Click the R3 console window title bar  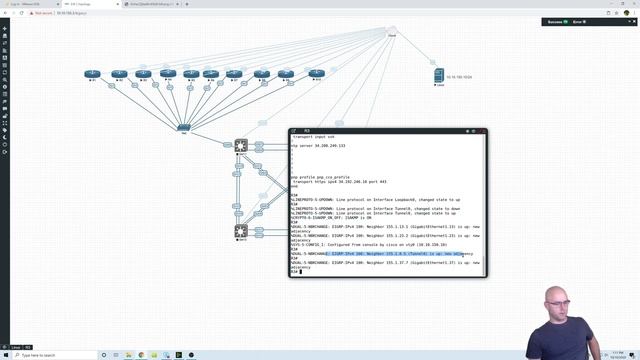pyautogui.click(x=388, y=131)
